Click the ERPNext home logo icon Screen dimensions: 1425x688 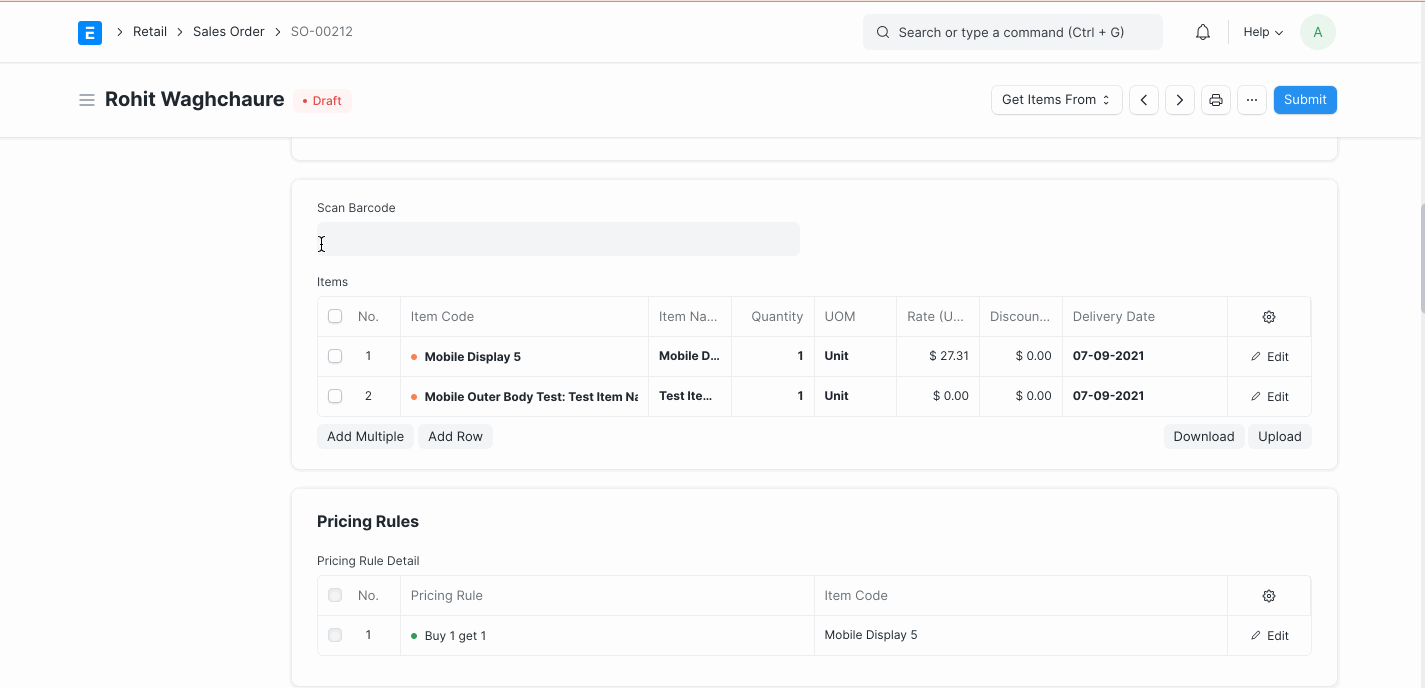pyautogui.click(x=90, y=32)
